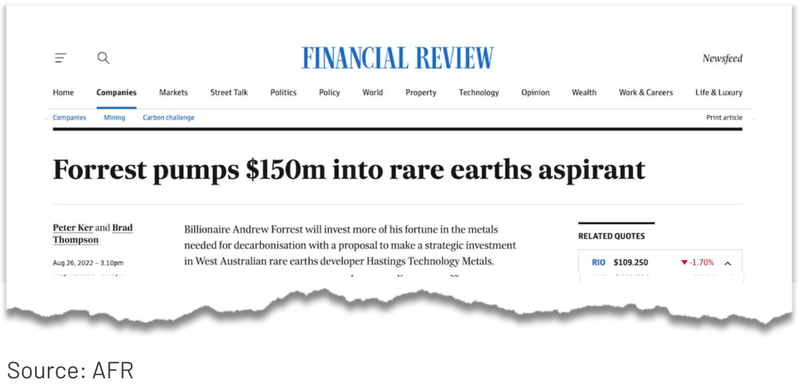Click the article's opening paragraph text
Image resolution: width=800 pixels, height=390 pixels.
350,245
